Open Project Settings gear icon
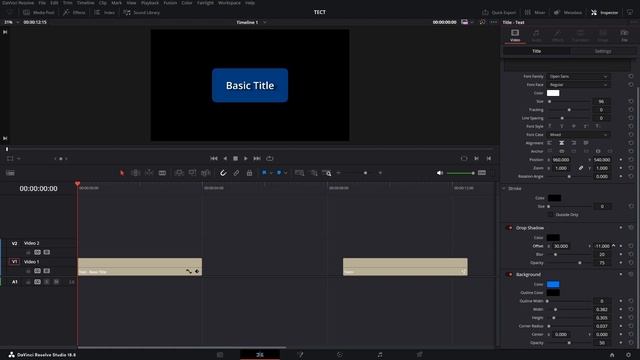 [629, 355]
